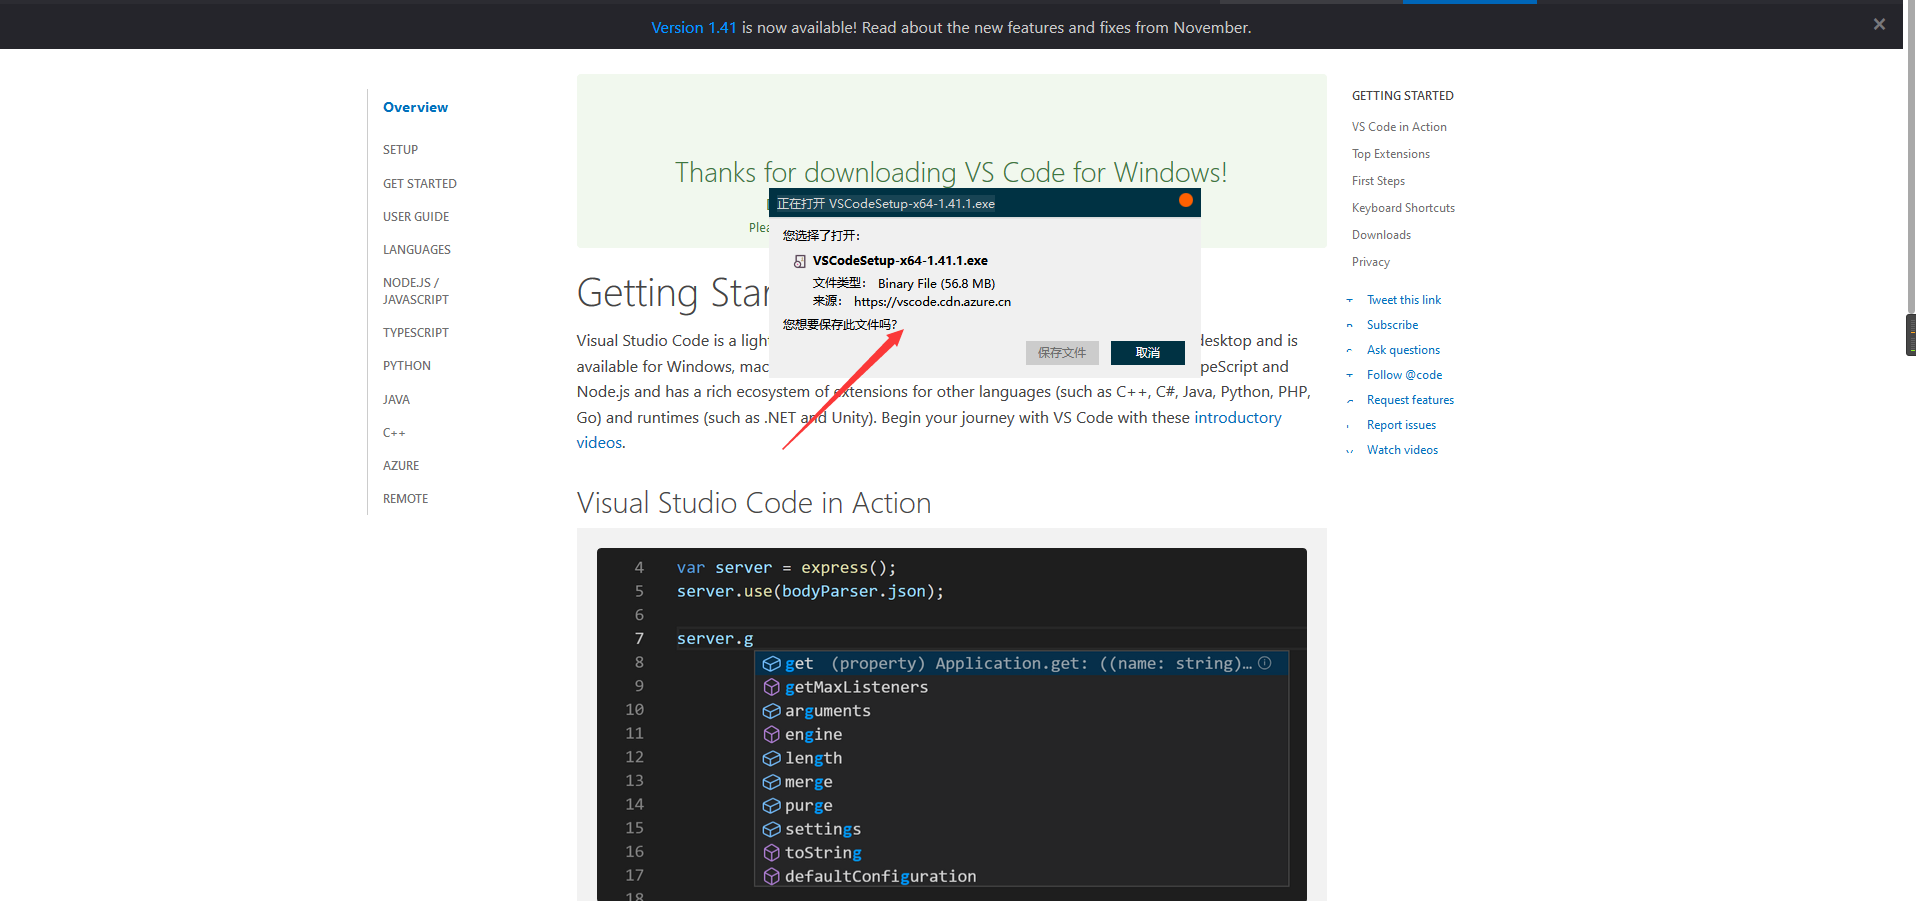This screenshot has height=901, width=1916.
Task: Open TYPESCRIPT section in sidebar
Action: [416, 333]
